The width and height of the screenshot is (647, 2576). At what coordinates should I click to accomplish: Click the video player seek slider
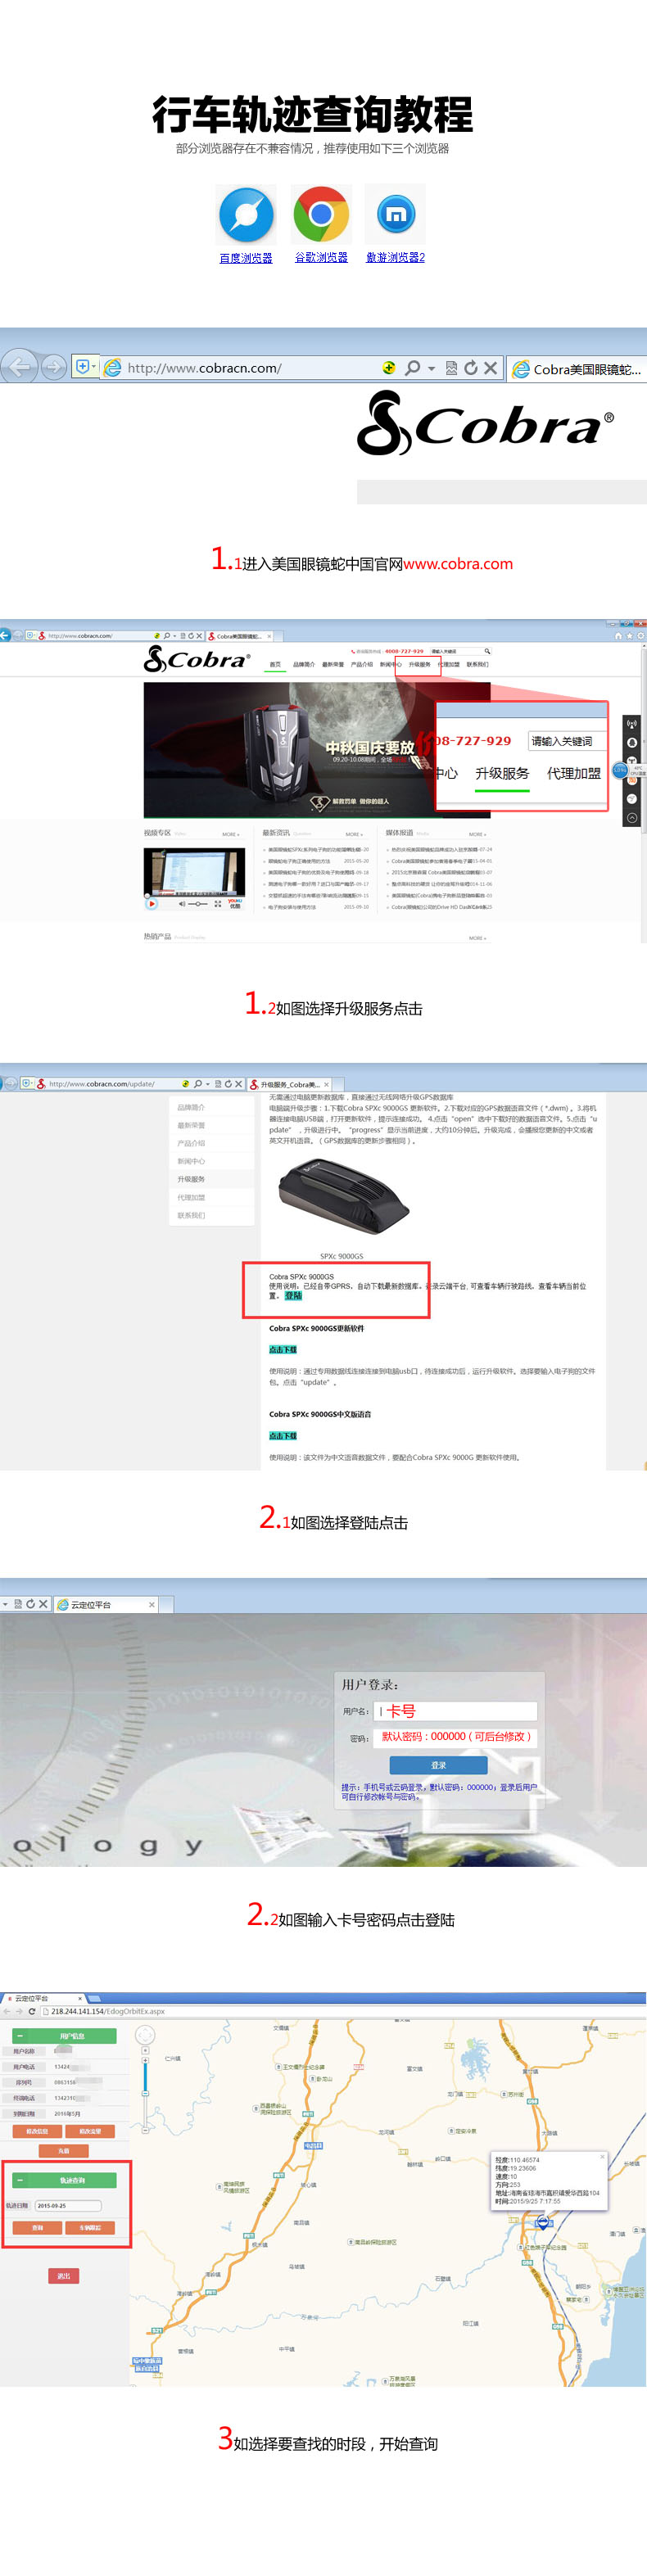tap(198, 904)
